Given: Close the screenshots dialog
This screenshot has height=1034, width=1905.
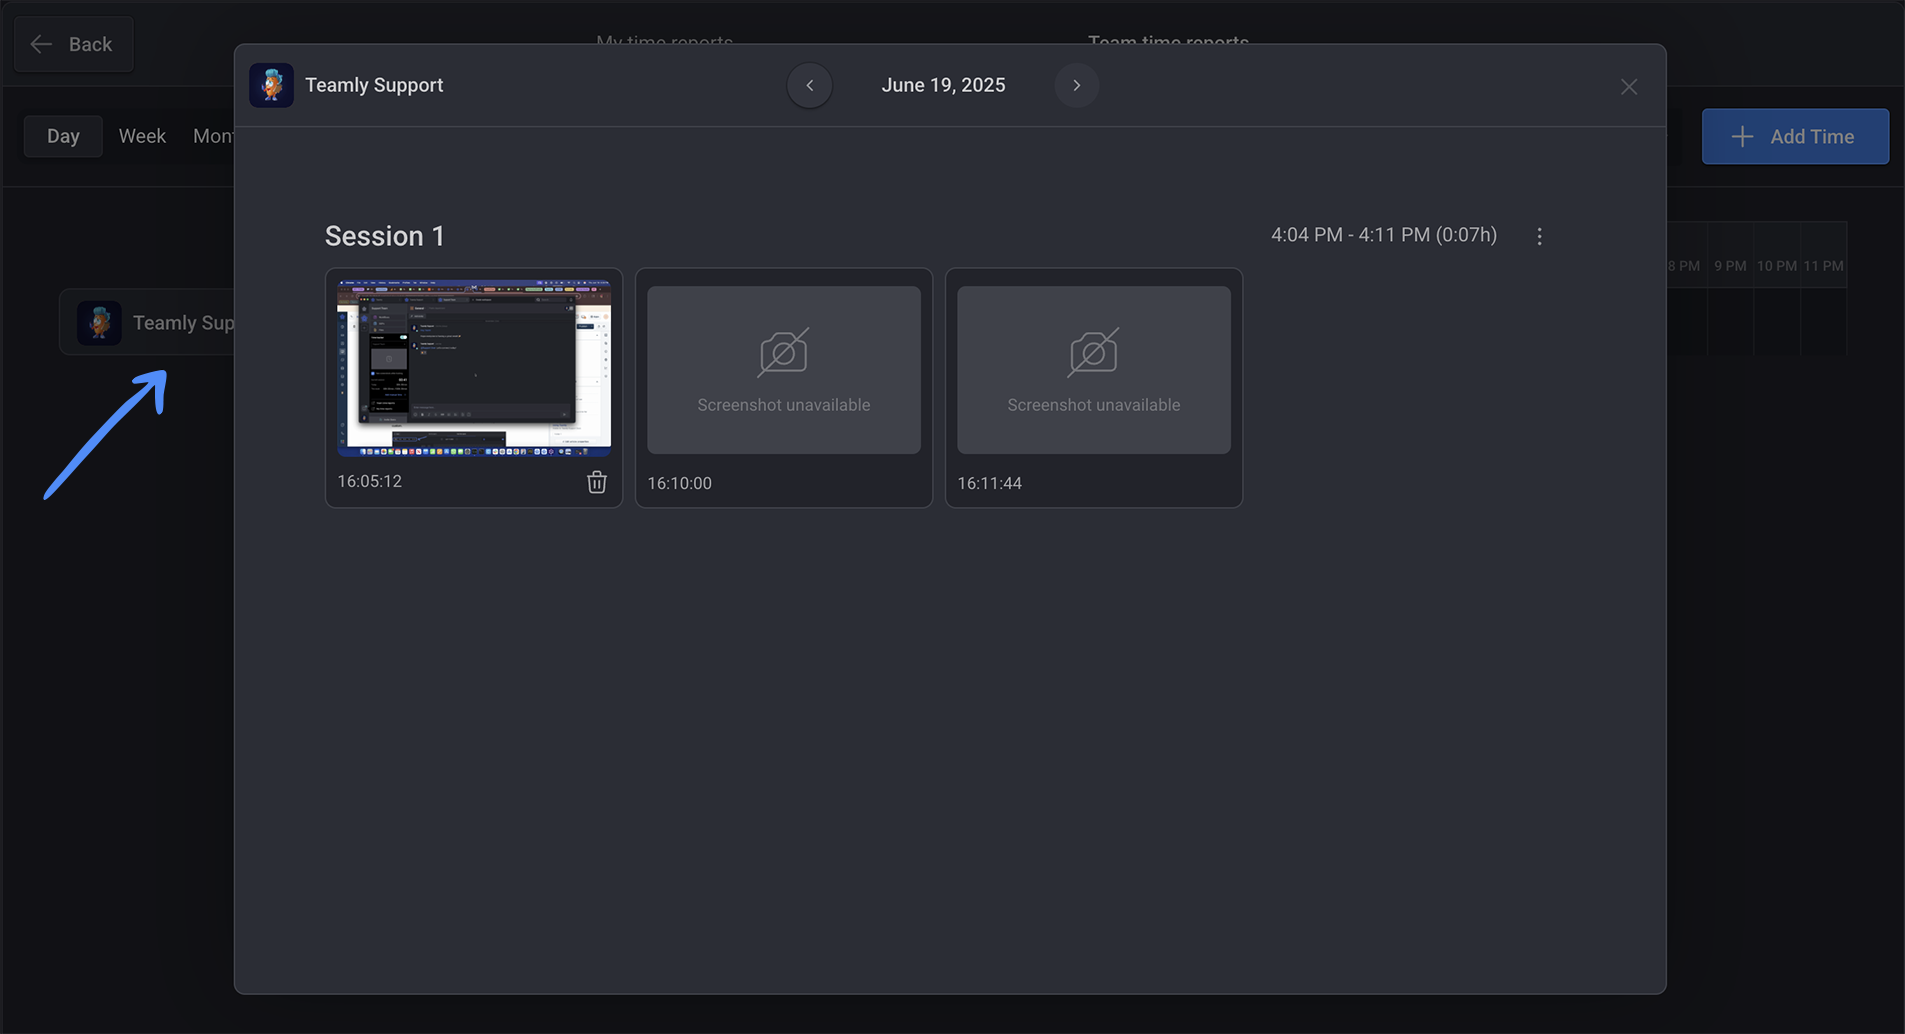Looking at the screenshot, I should point(1629,87).
